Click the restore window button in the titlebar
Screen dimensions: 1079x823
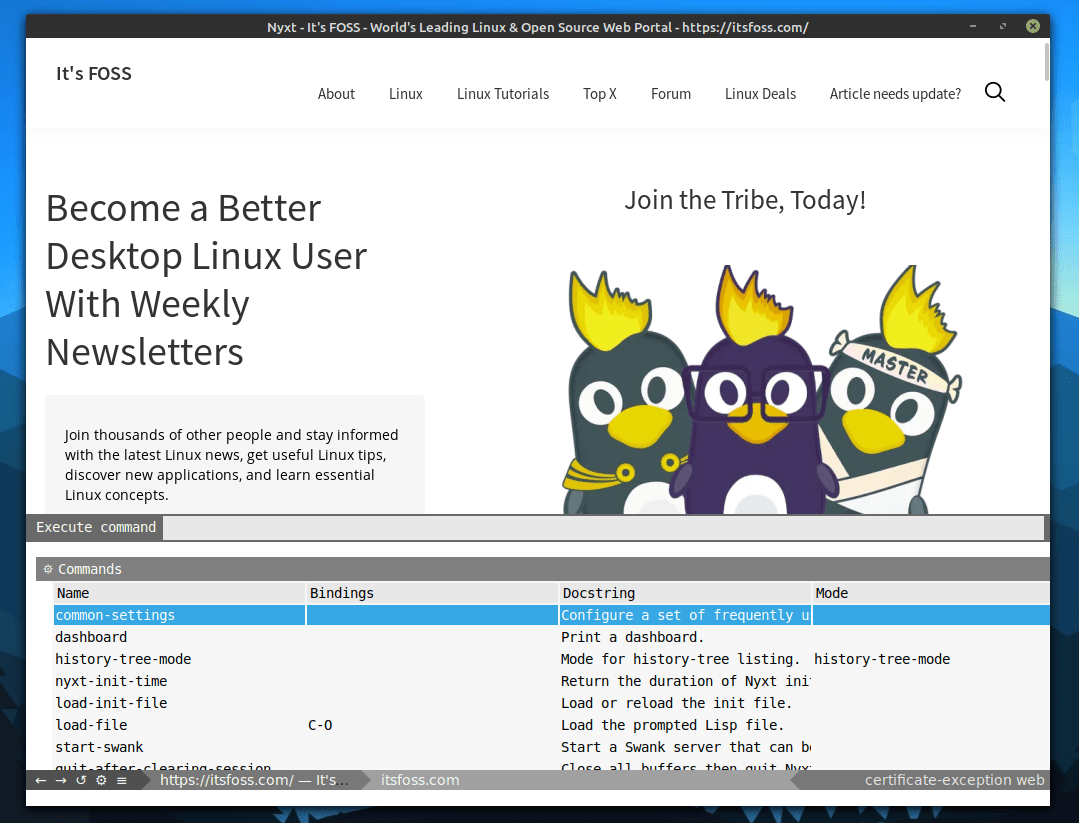click(x=1002, y=26)
